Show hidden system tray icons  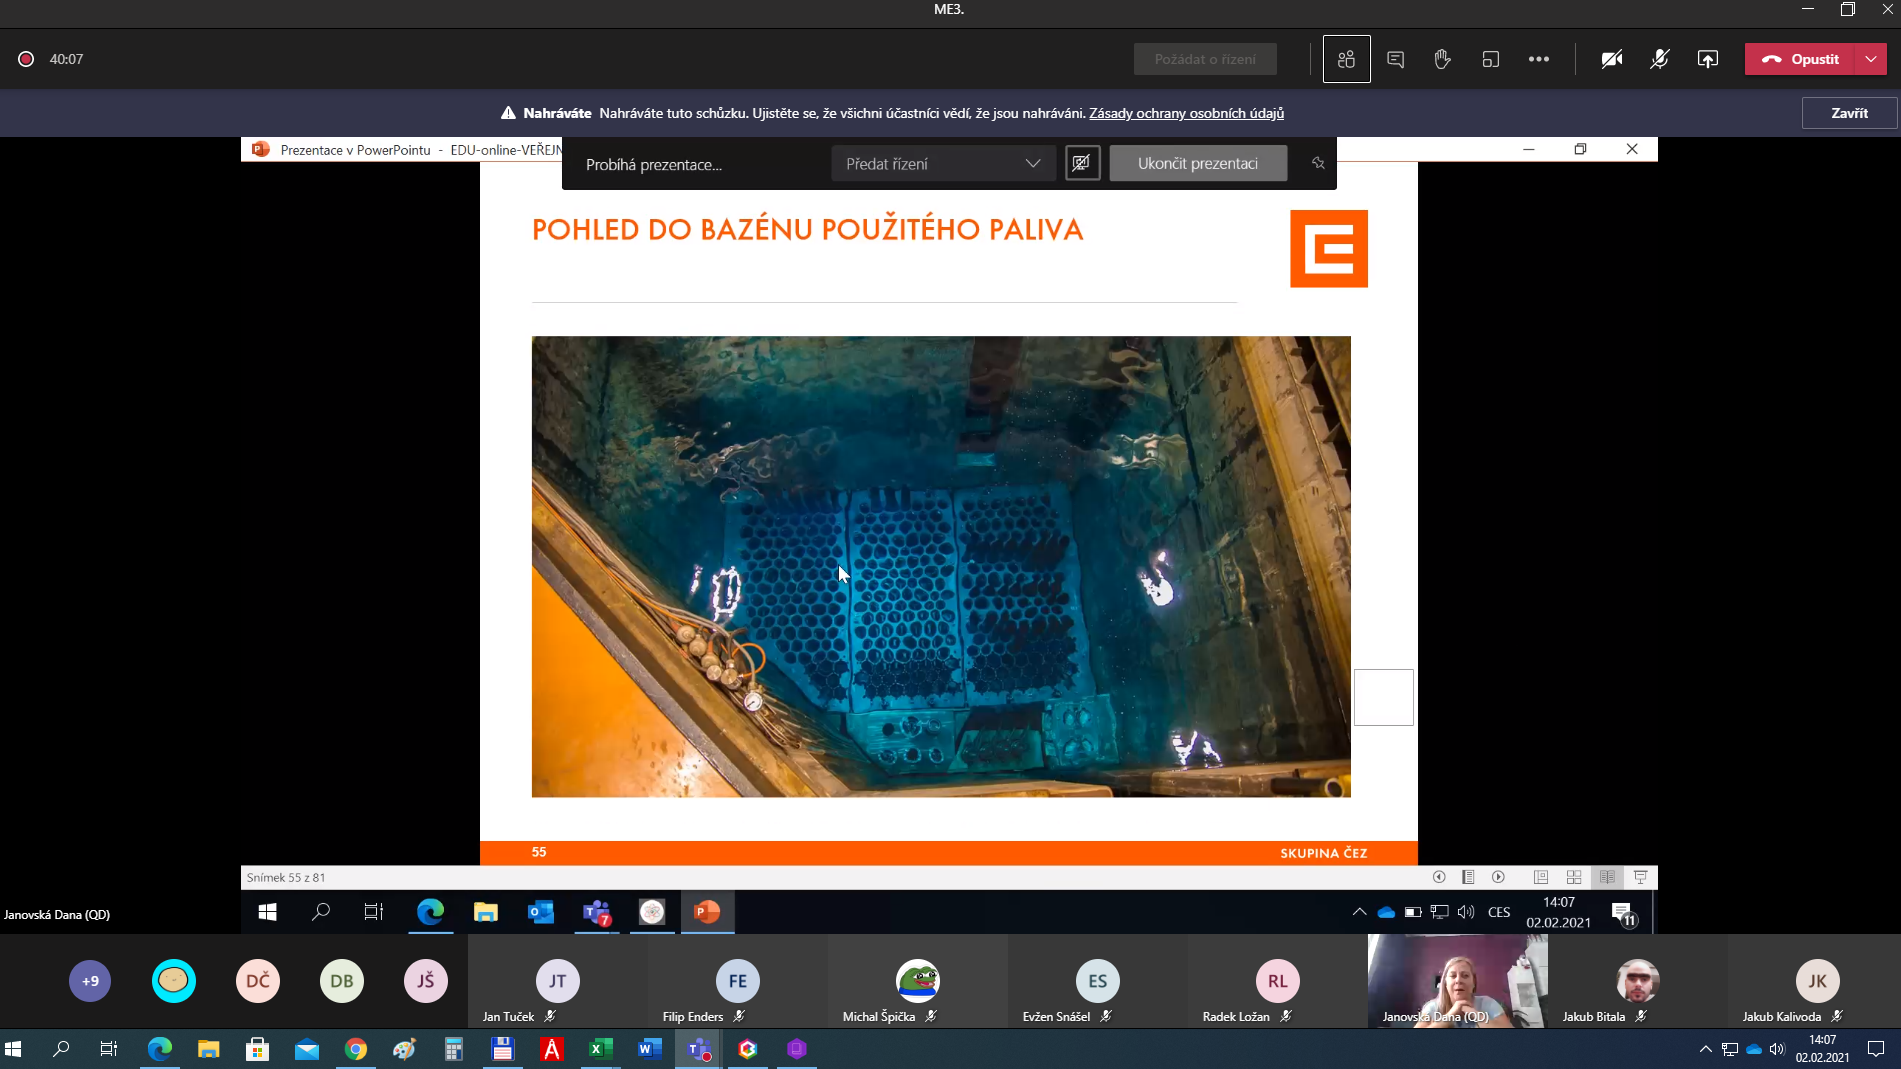pyautogui.click(x=1705, y=1049)
